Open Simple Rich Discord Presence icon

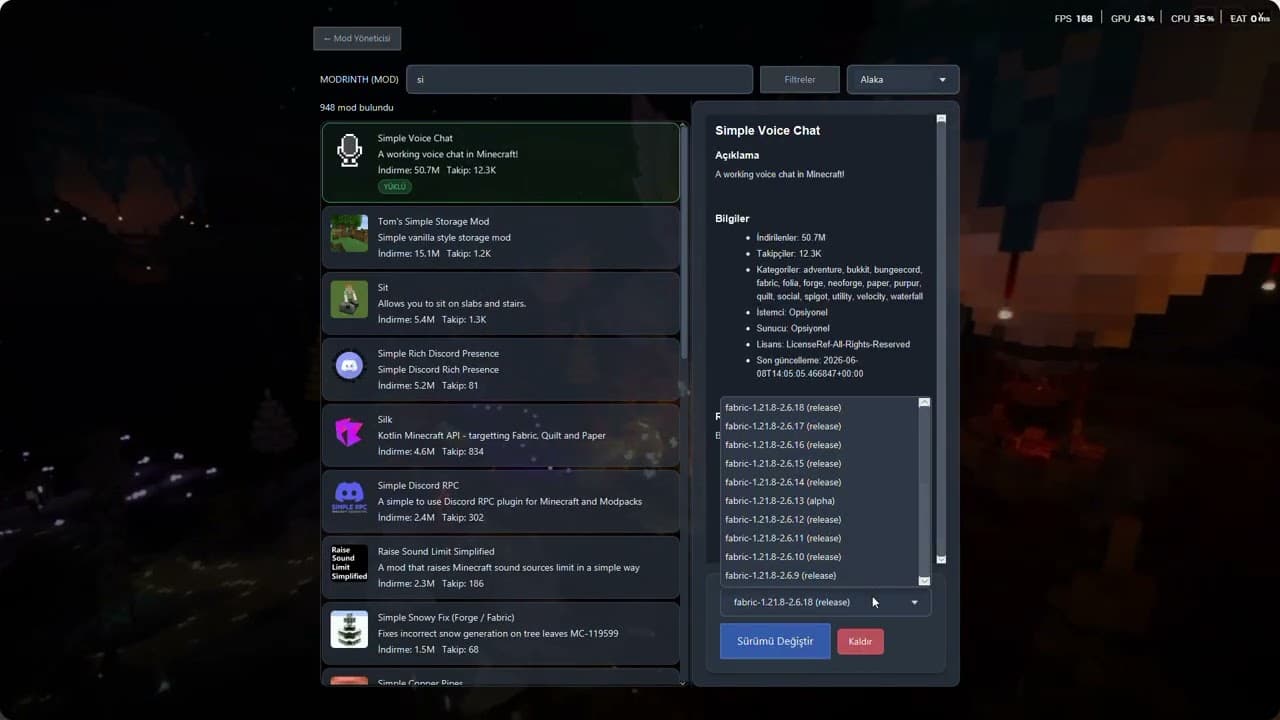pos(349,365)
